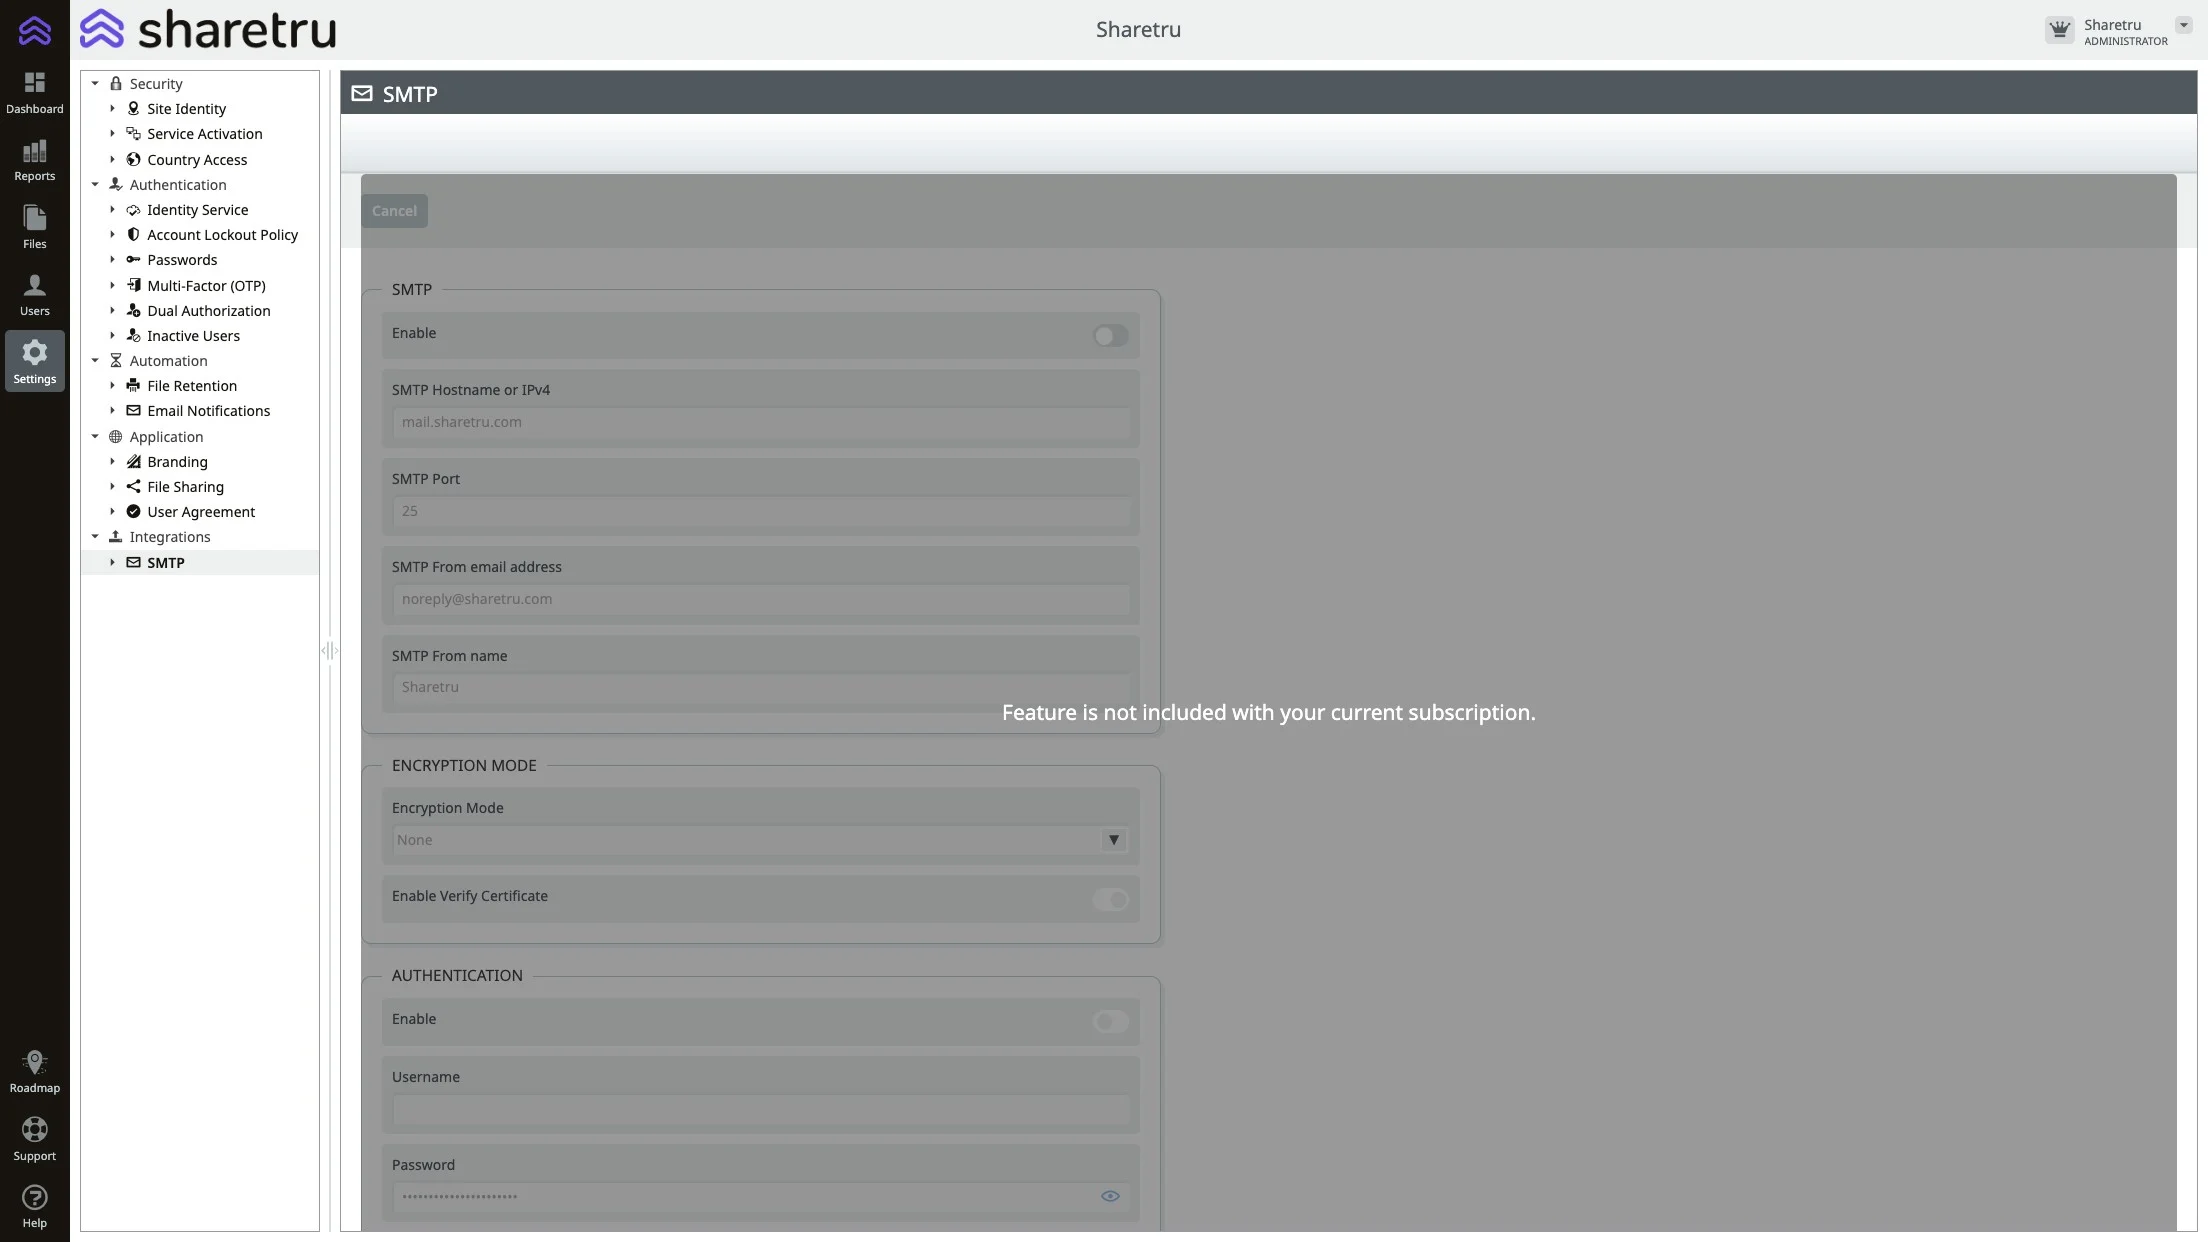Show password using the eye icon

click(x=1110, y=1196)
